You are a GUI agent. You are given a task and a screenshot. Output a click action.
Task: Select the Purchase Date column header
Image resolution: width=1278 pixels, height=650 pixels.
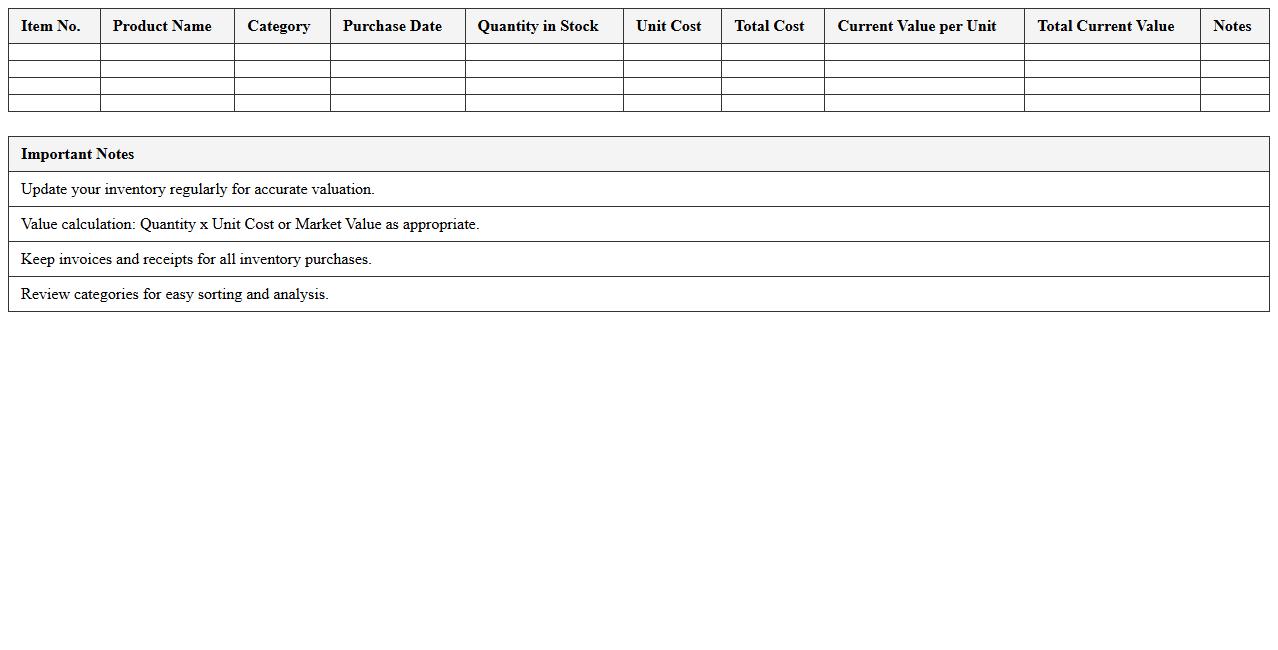pos(392,26)
